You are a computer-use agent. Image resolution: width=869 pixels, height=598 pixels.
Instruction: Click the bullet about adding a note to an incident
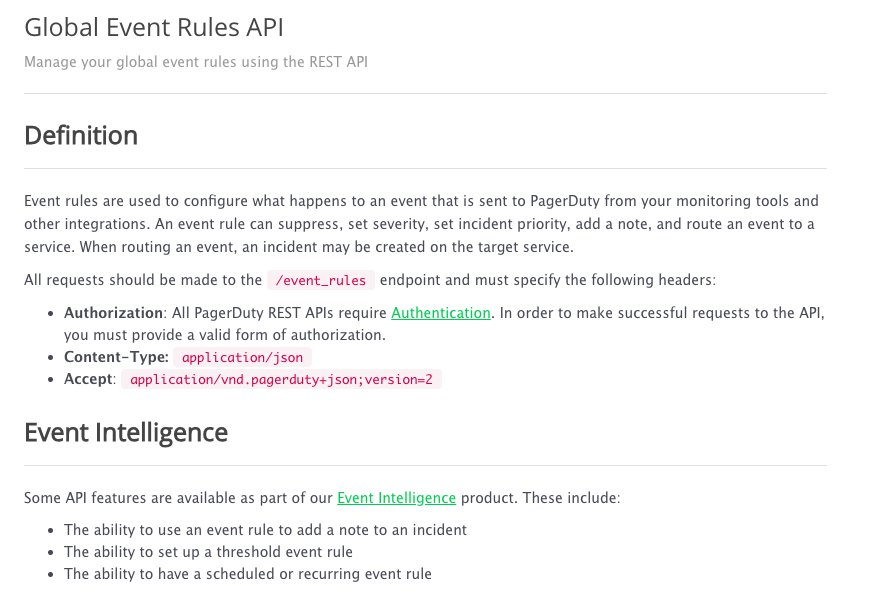[x=265, y=530]
